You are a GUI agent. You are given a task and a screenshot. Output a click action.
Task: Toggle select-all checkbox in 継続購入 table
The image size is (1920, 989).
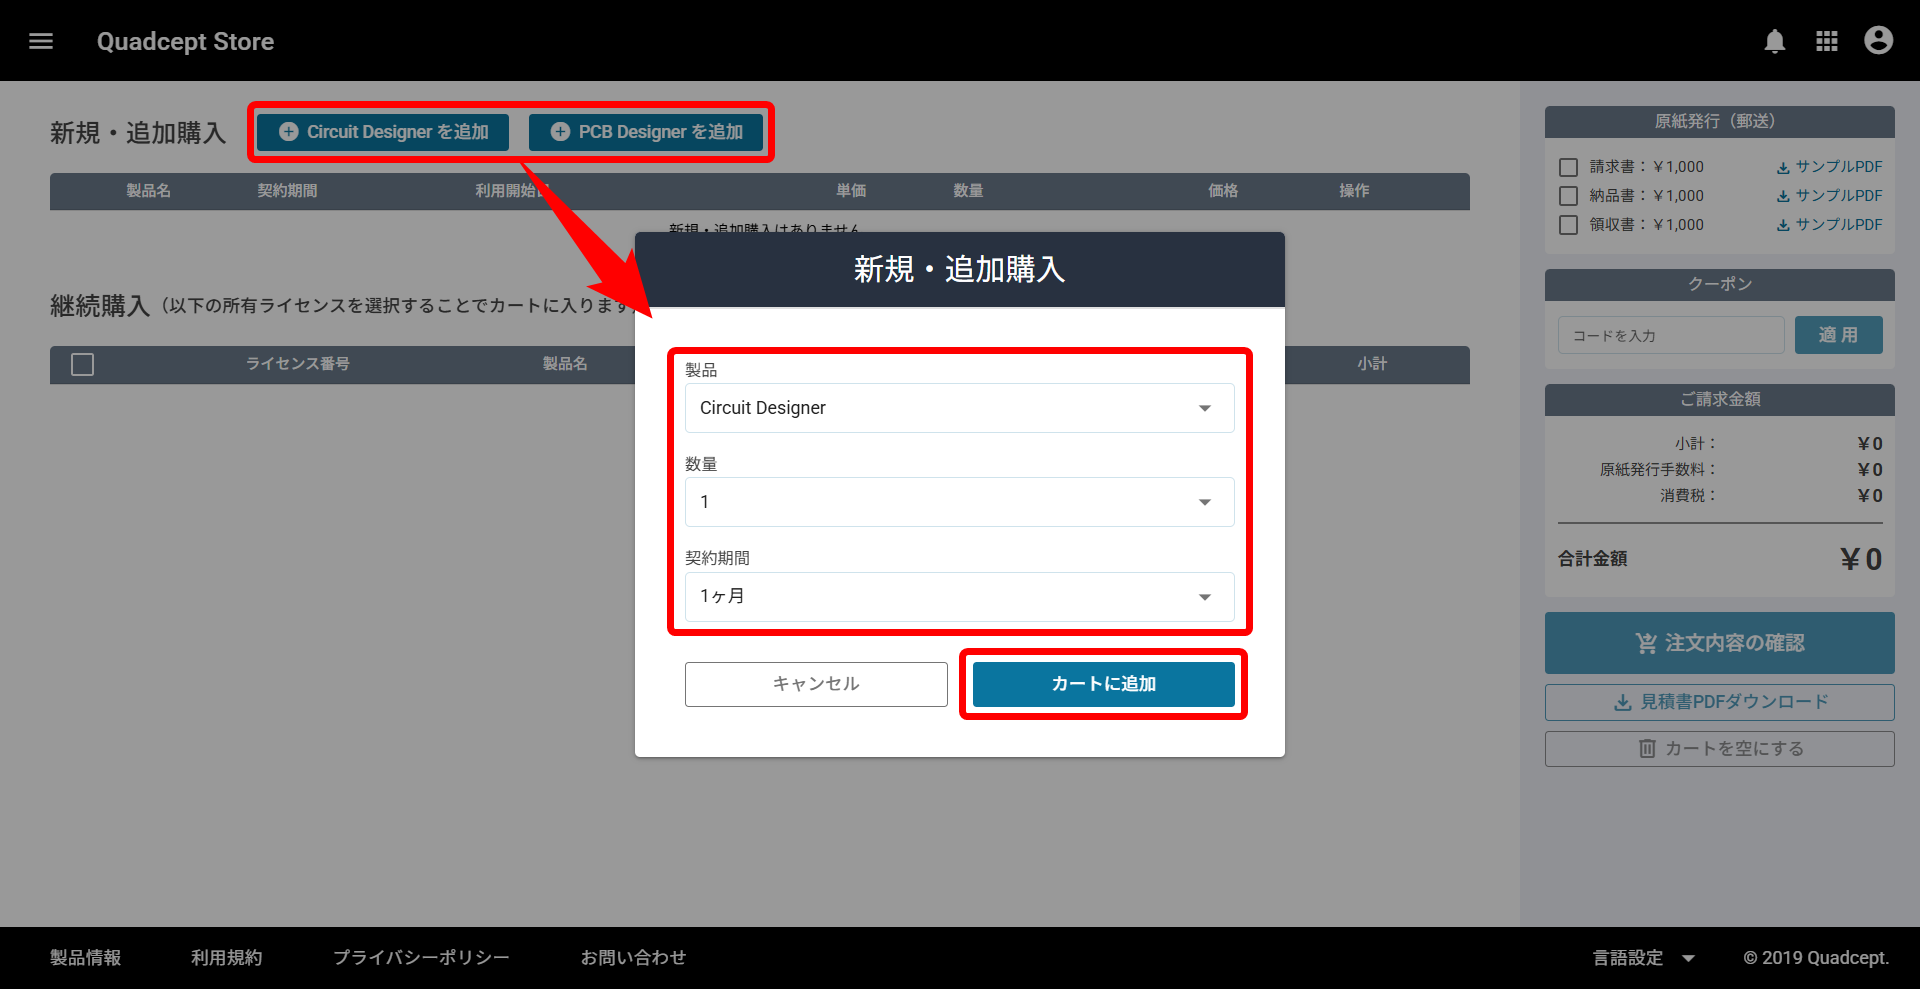coord(83,365)
